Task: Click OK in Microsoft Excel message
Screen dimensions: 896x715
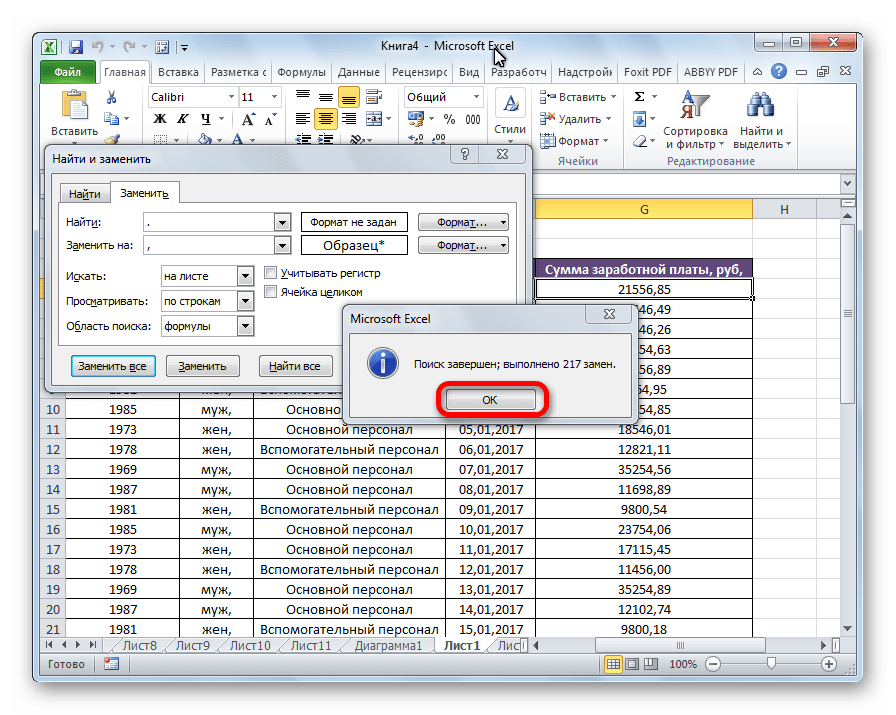Action: tap(490, 400)
